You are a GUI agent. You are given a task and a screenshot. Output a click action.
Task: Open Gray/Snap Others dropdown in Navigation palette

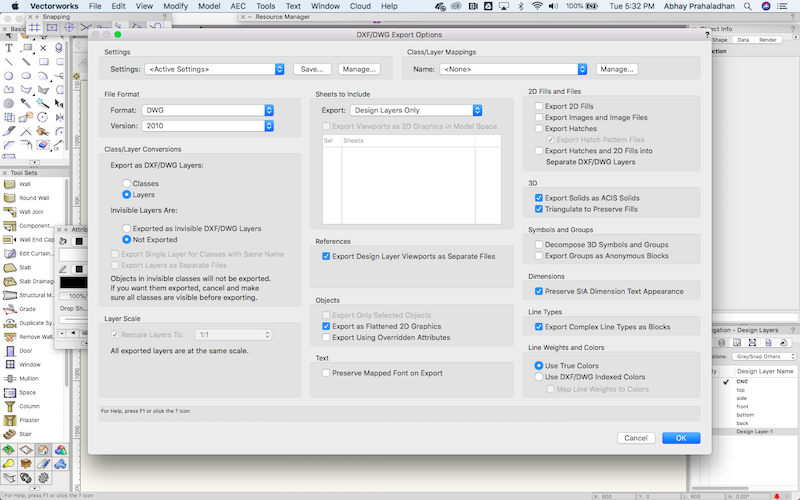coord(764,357)
